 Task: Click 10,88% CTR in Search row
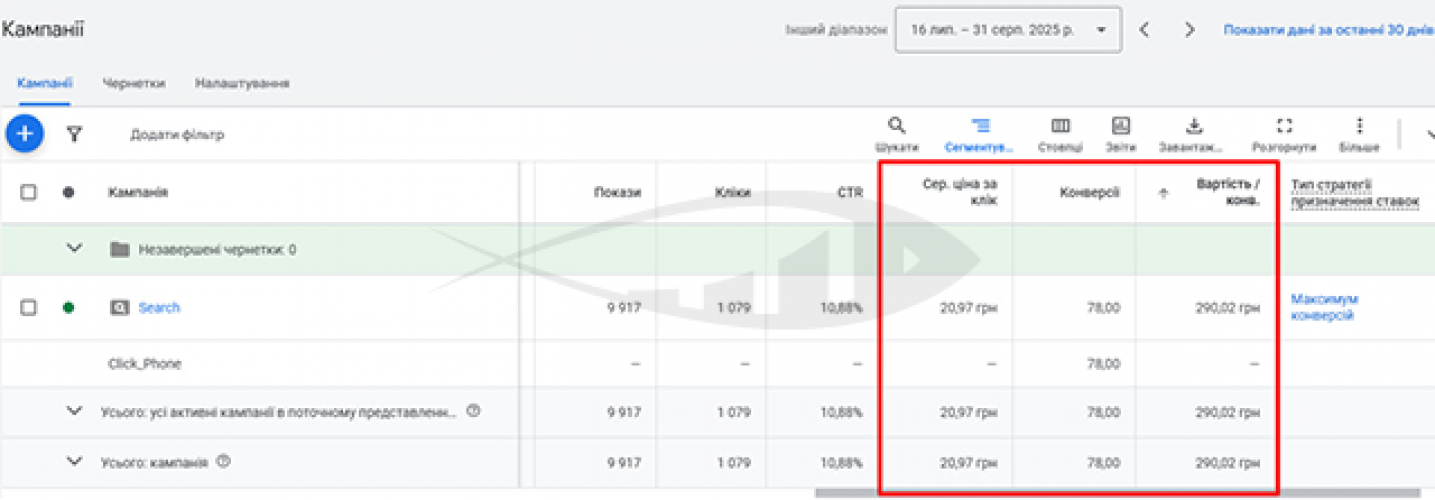(x=842, y=308)
